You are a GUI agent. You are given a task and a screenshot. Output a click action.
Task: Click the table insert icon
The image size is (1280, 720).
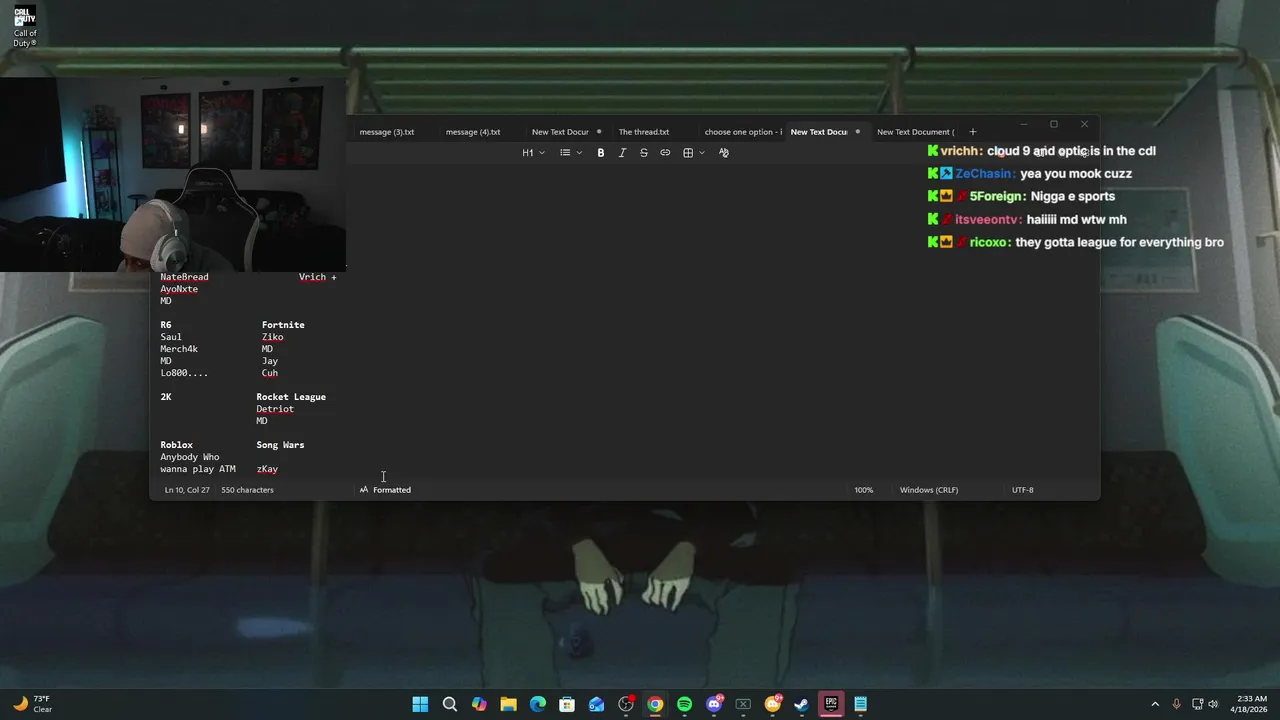tap(688, 153)
